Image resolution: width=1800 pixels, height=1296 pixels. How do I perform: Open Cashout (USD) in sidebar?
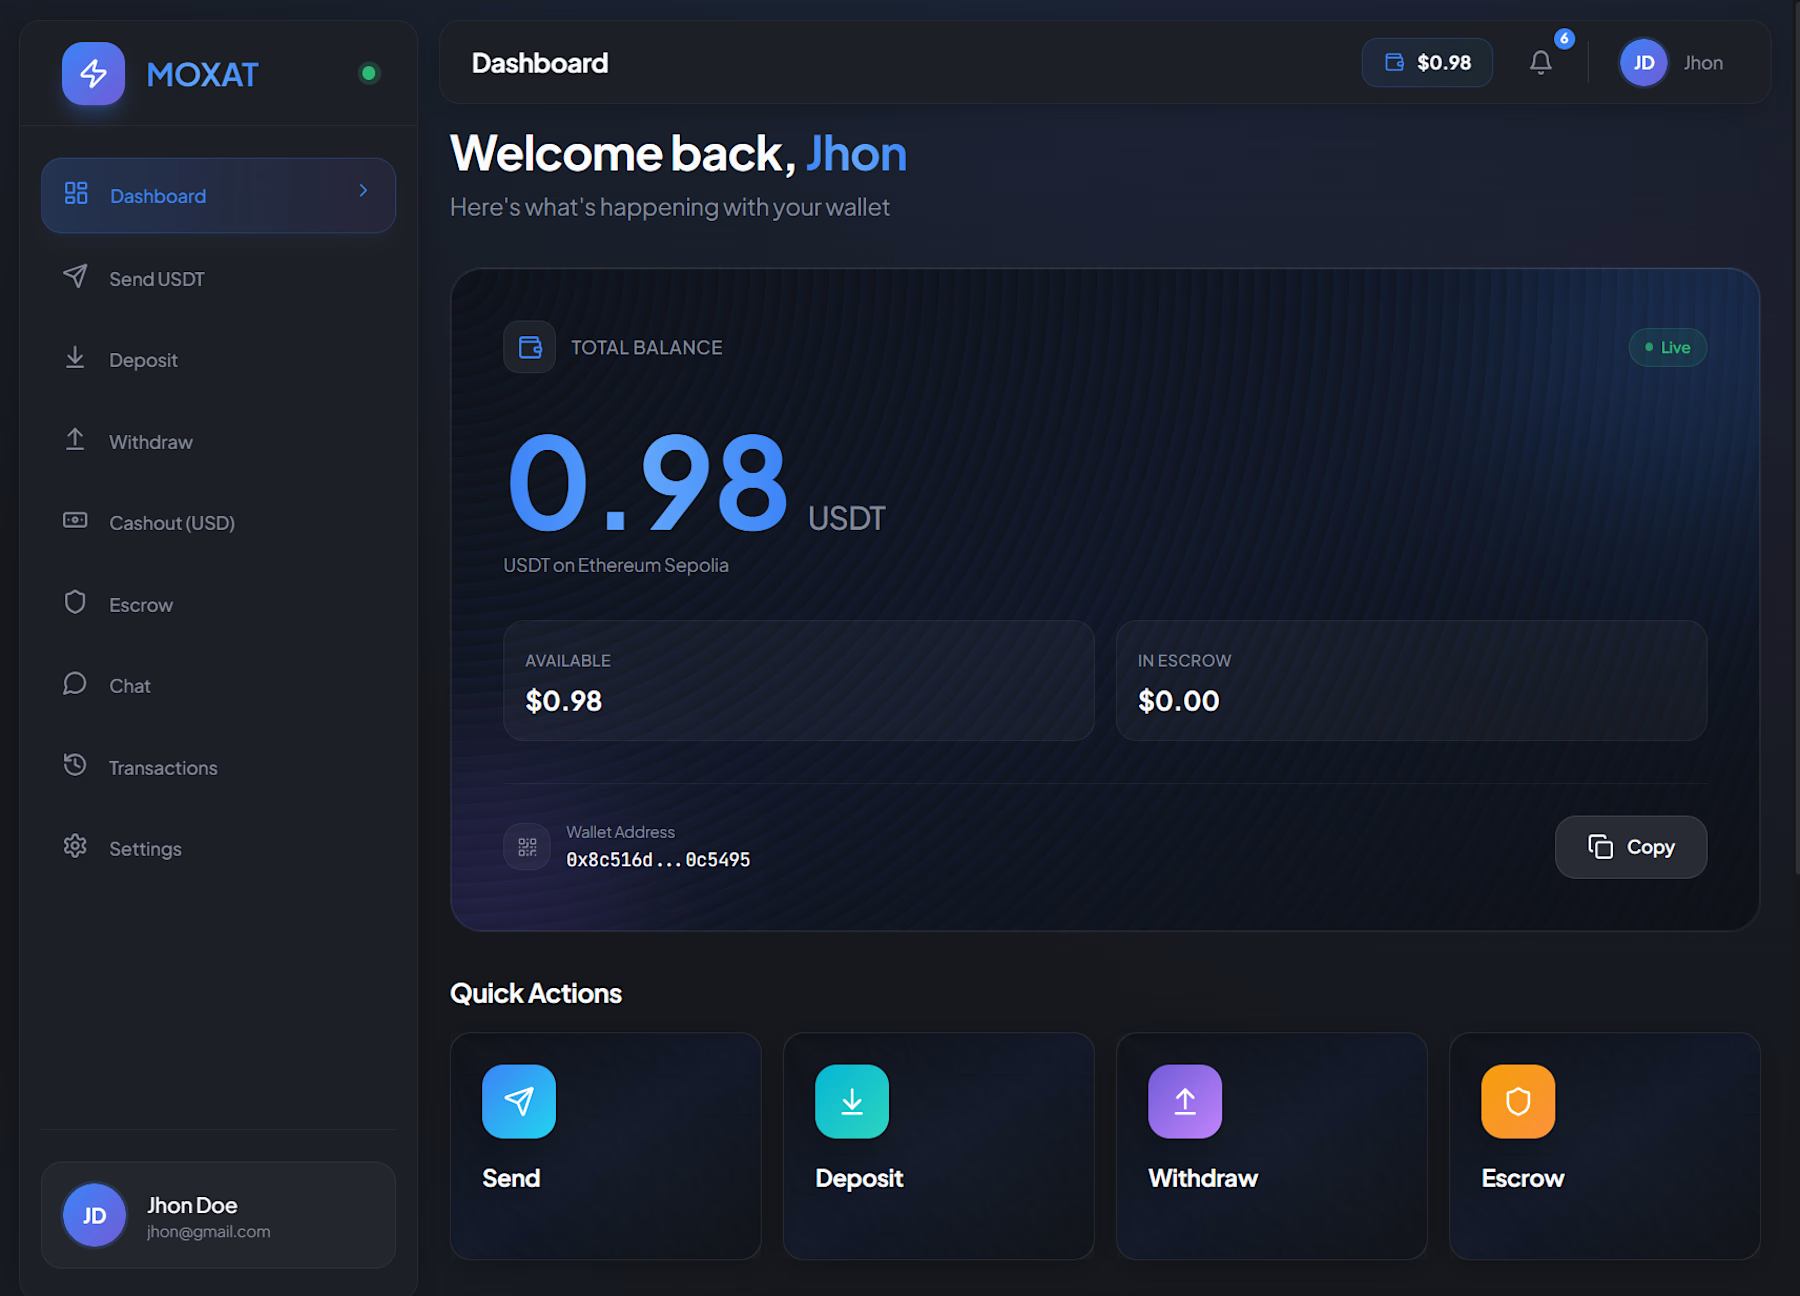(x=218, y=522)
